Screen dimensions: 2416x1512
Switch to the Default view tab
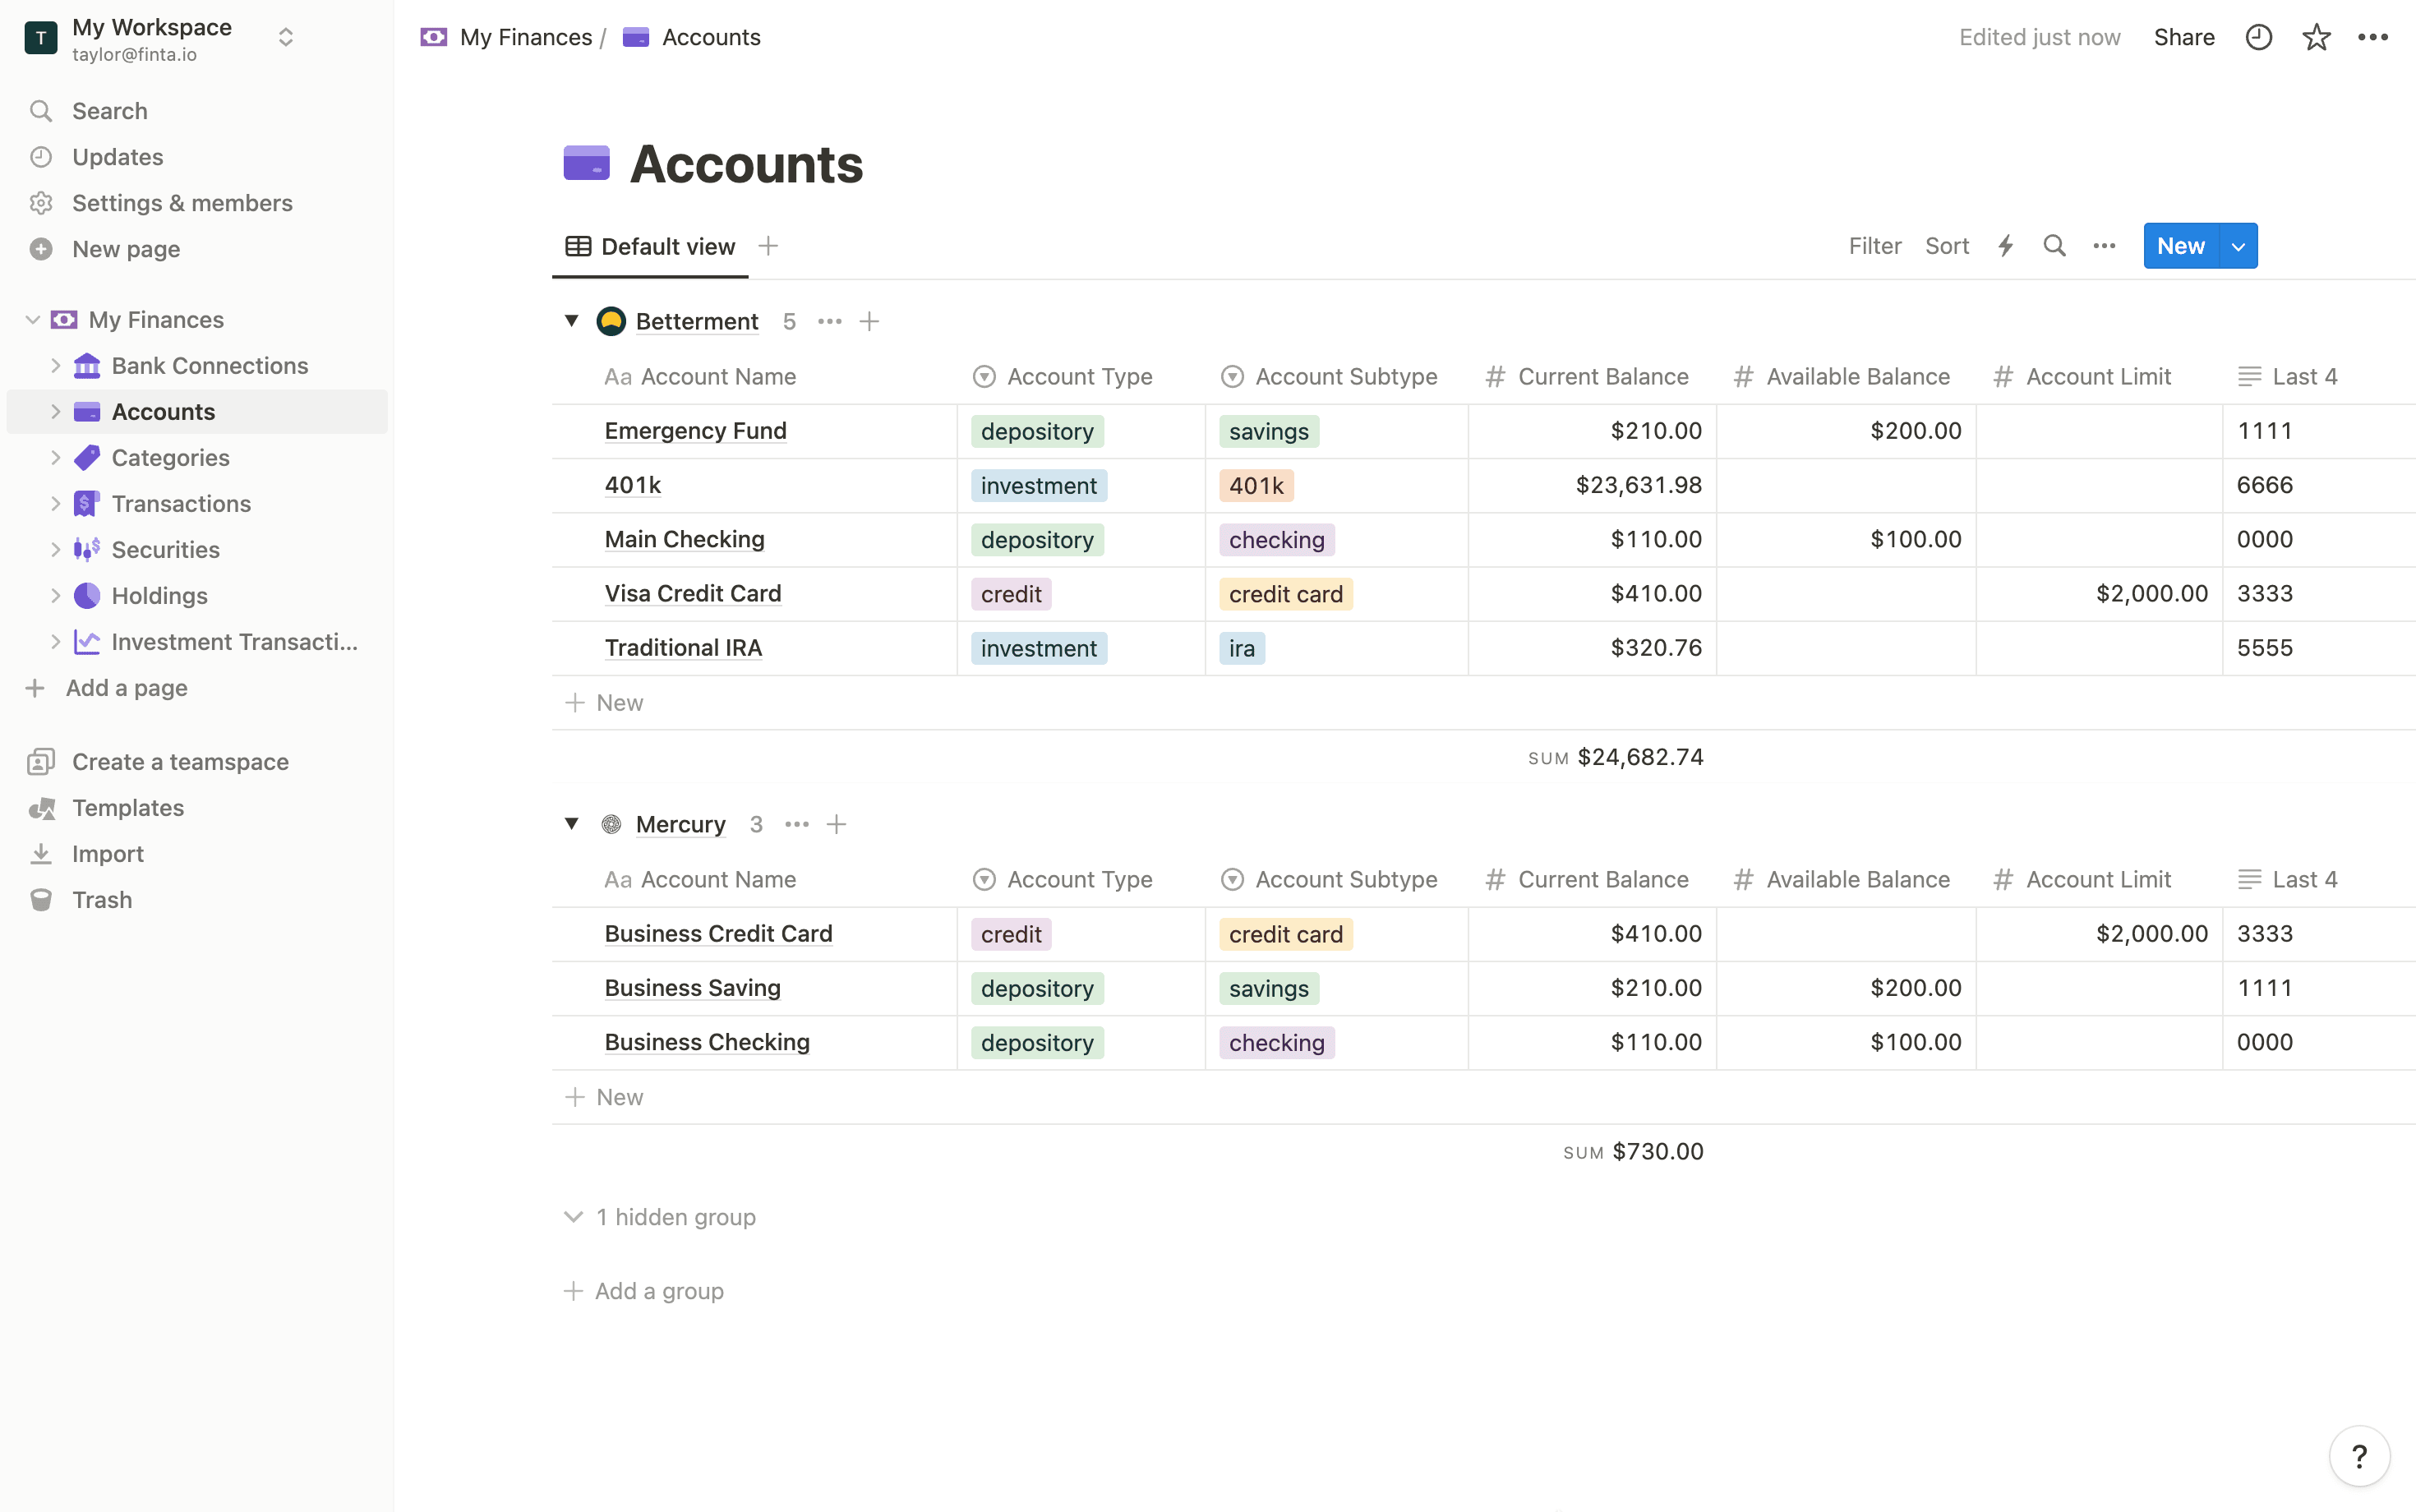(x=650, y=245)
